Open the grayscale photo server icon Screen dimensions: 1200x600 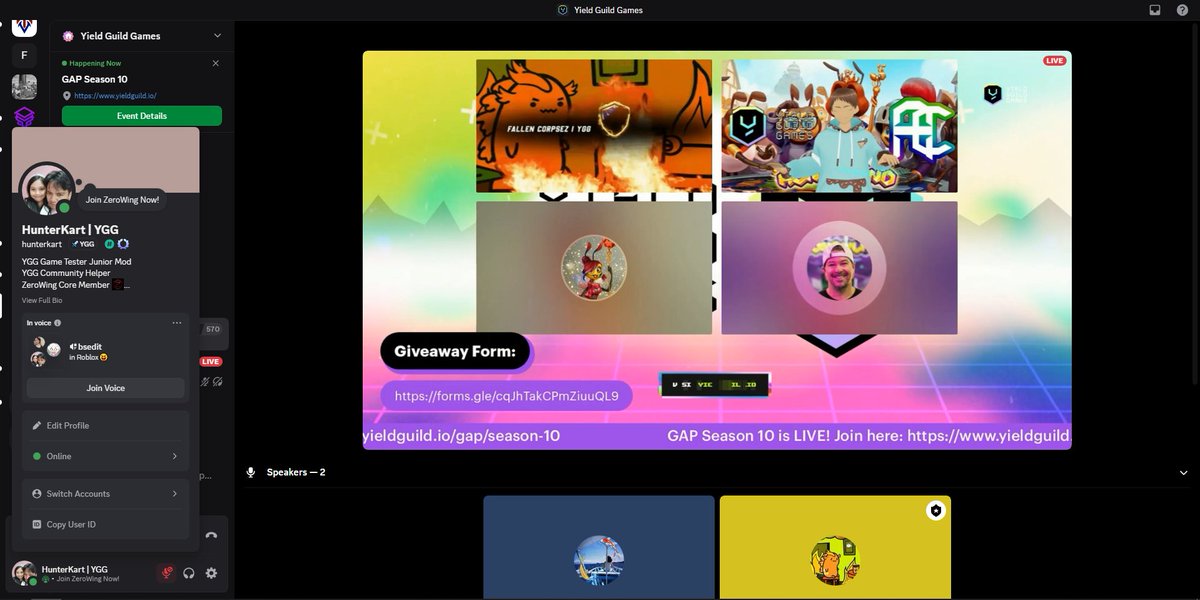(x=24, y=86)
